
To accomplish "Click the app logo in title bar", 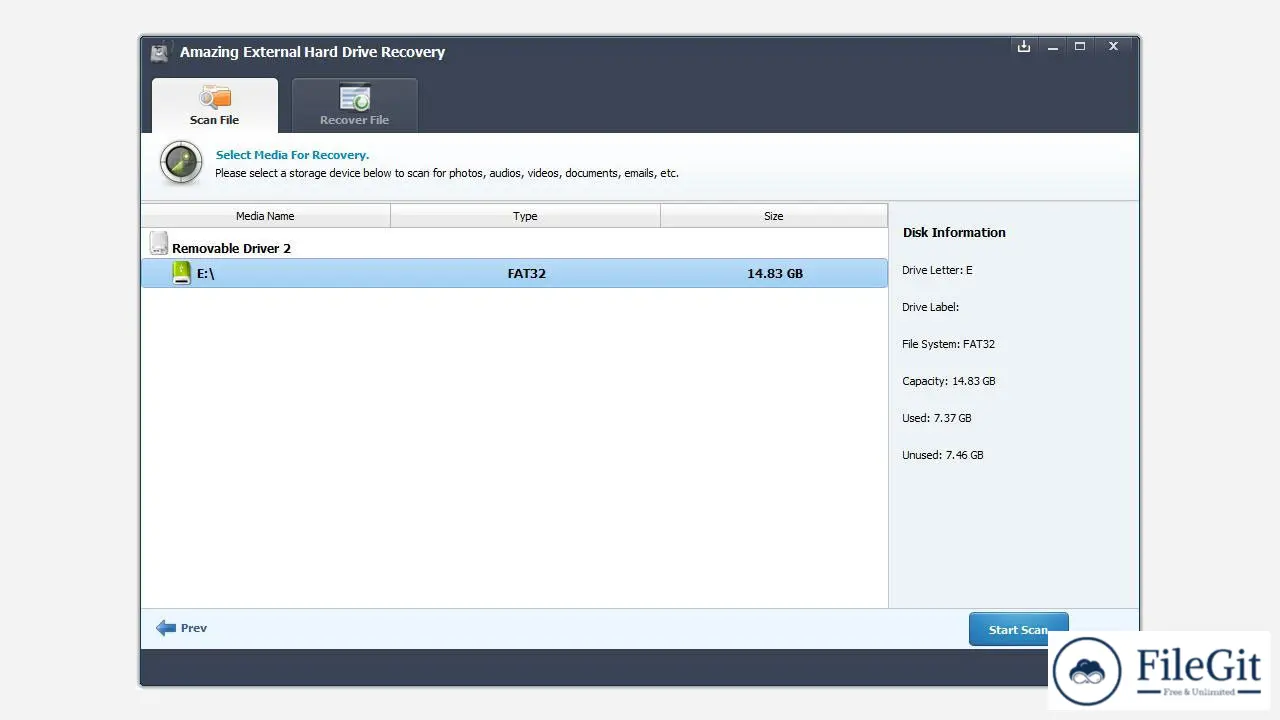I will (x=160, y=52).
